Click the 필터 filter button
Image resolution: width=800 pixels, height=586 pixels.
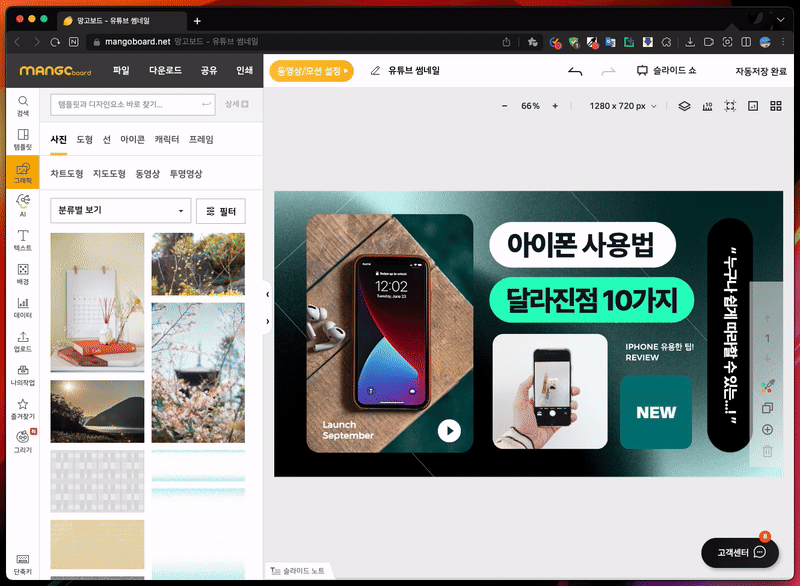click(221, 211)
